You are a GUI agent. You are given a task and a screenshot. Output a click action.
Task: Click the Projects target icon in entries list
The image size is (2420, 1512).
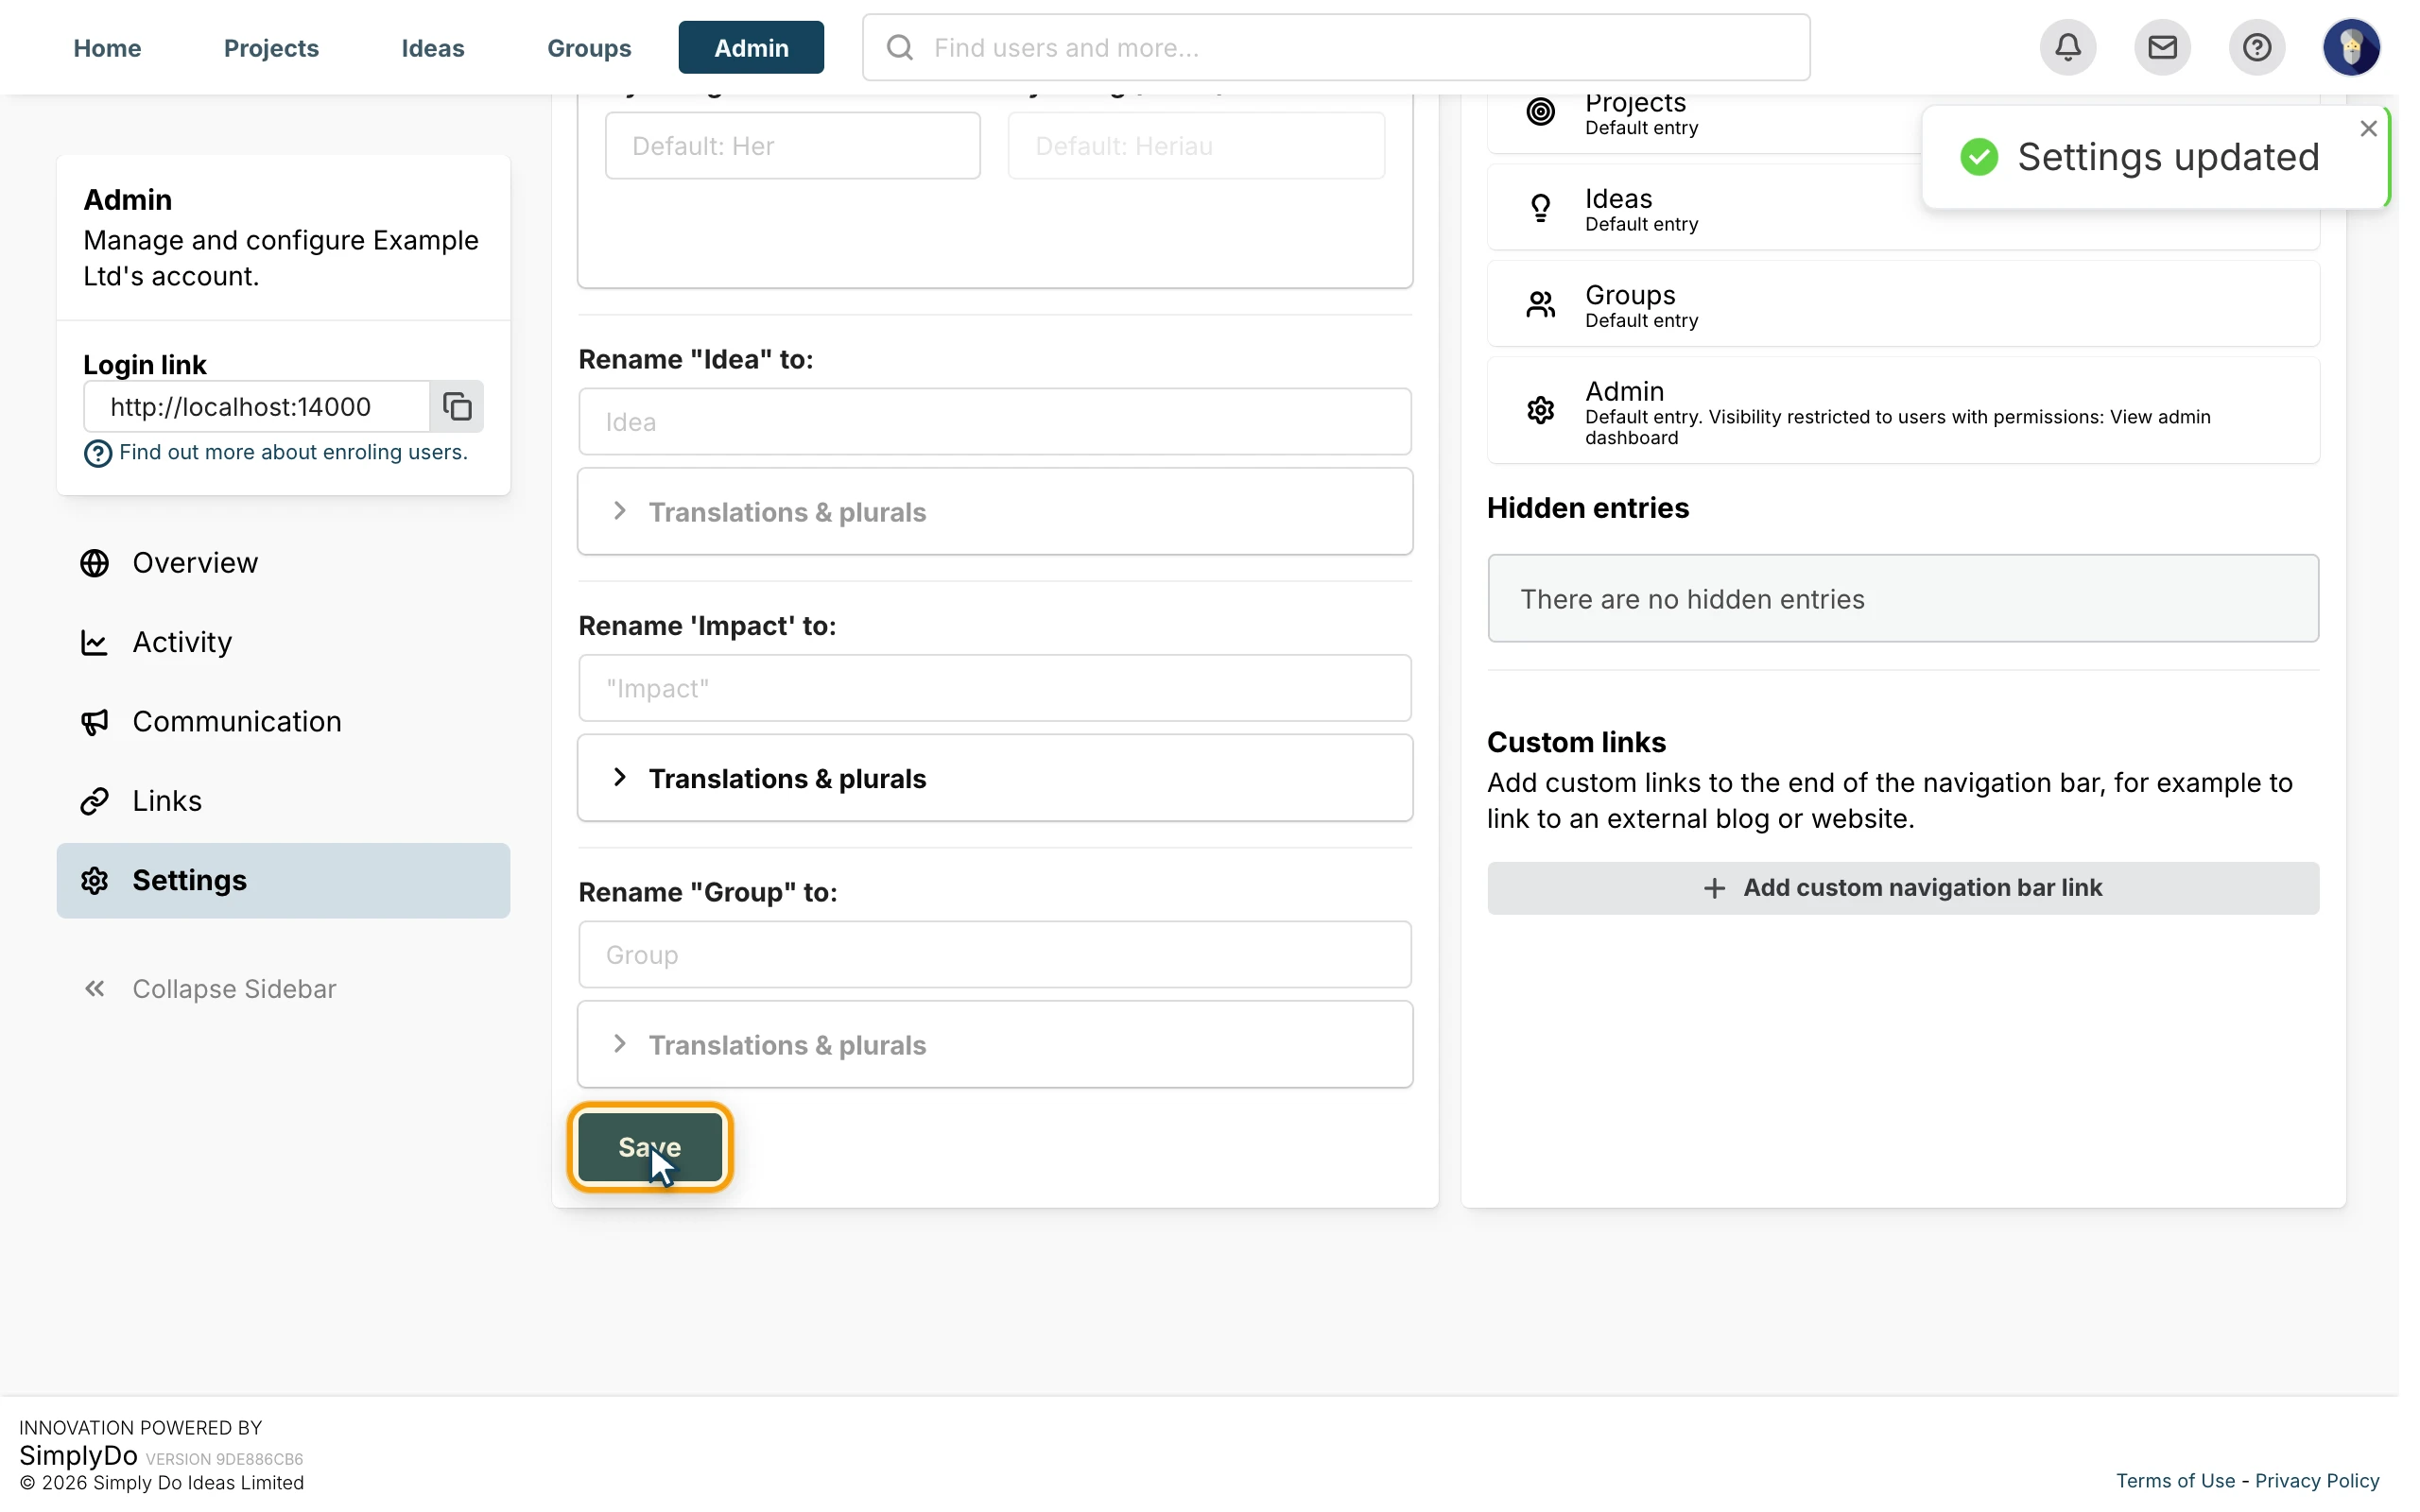(x=1540, y=111)
